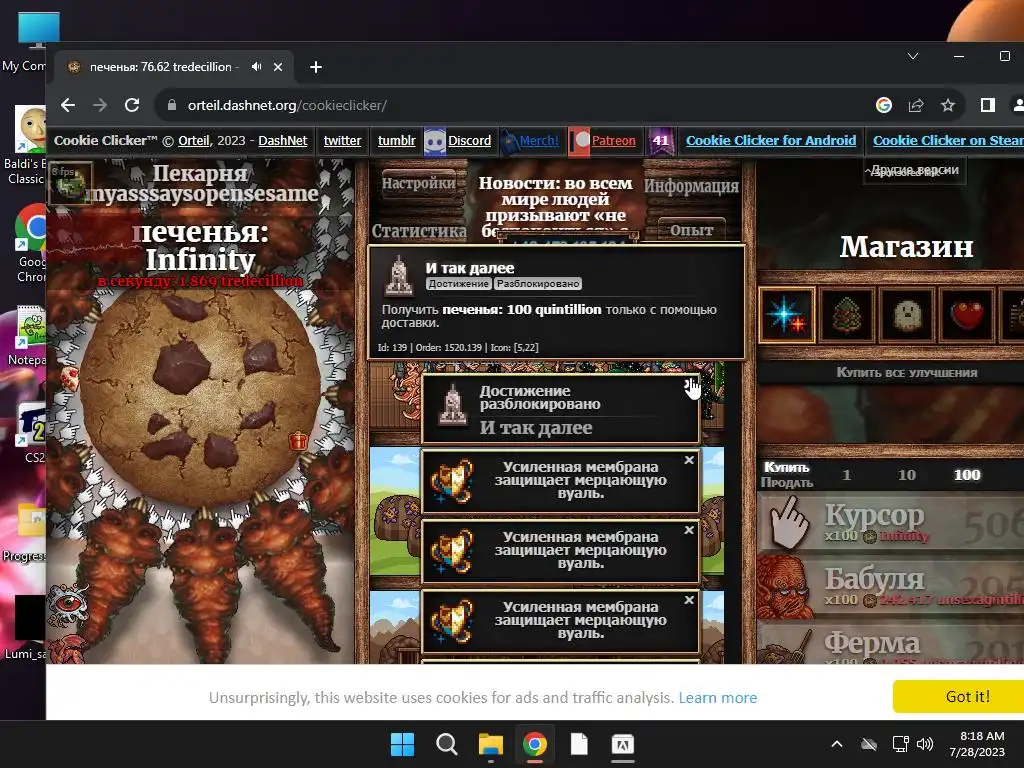This screenshot has height=768, width=1024.
Task: Go forward in the browser
Action: click(100, 105)
